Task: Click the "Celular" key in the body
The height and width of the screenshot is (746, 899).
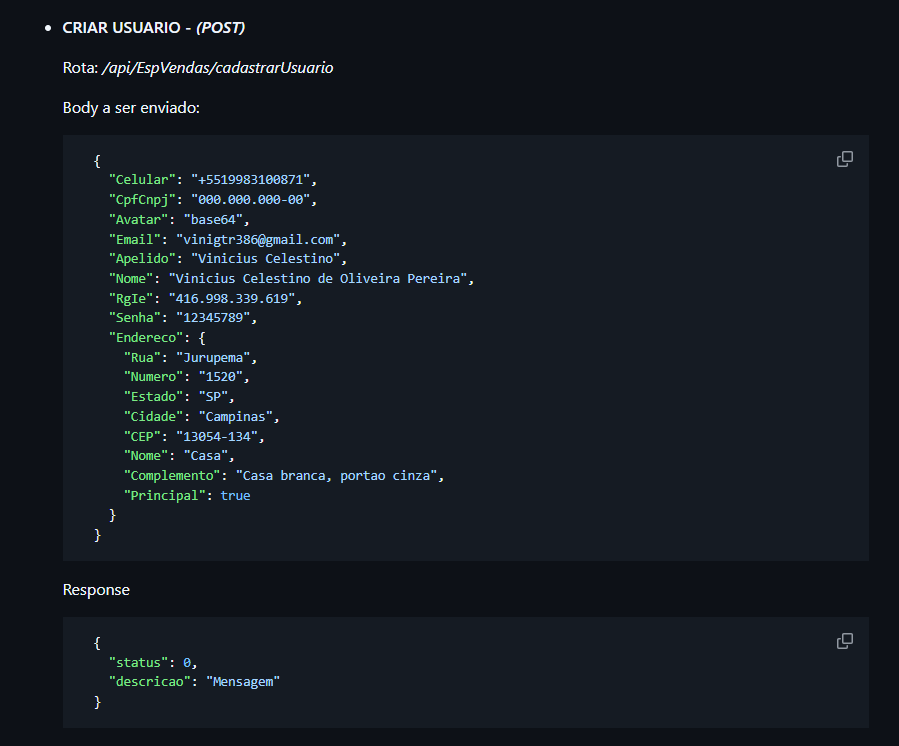Action: (x=142, y=179)
